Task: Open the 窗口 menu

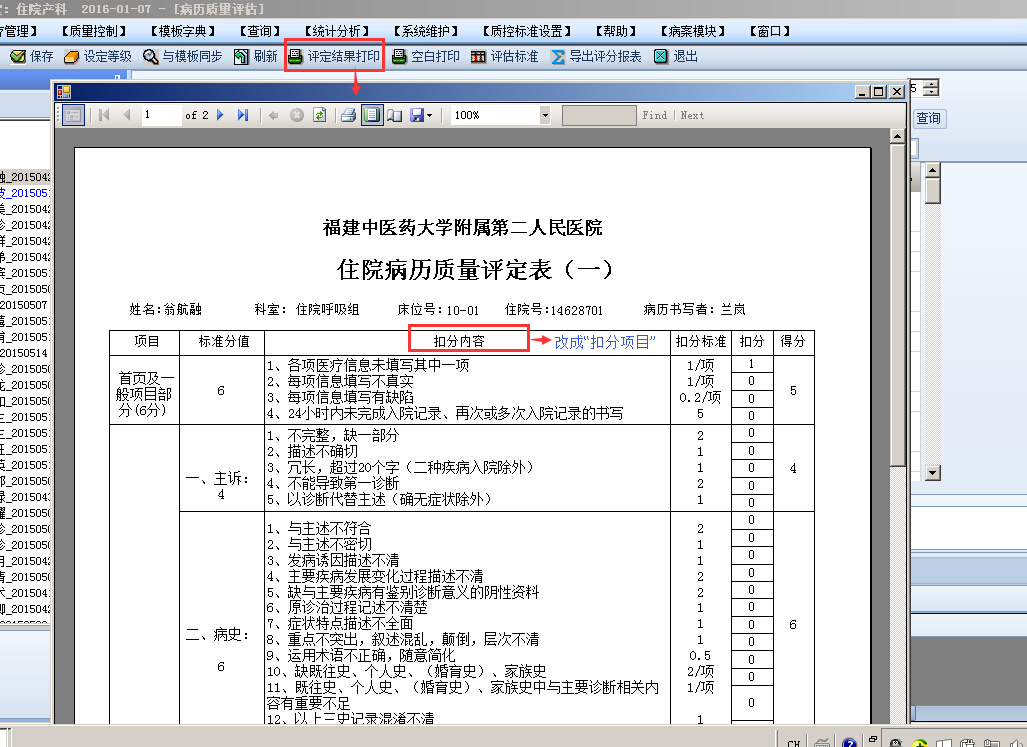Action: coord(770,31)
